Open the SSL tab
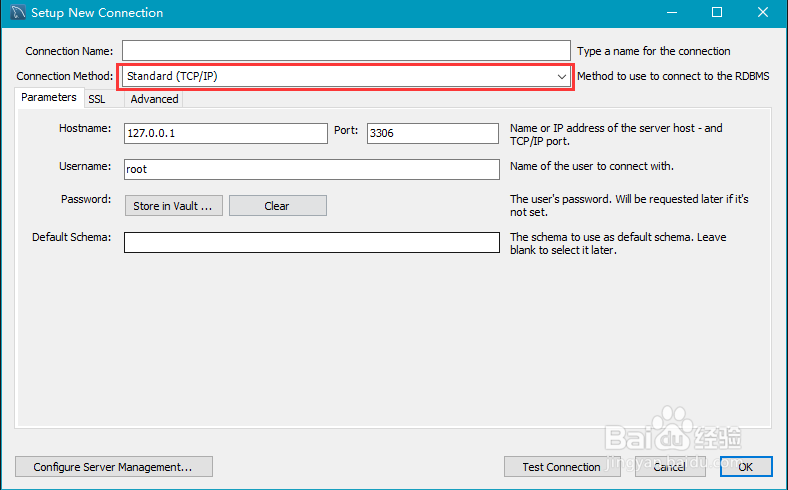The image size is (788, 490). coord(96,99)
